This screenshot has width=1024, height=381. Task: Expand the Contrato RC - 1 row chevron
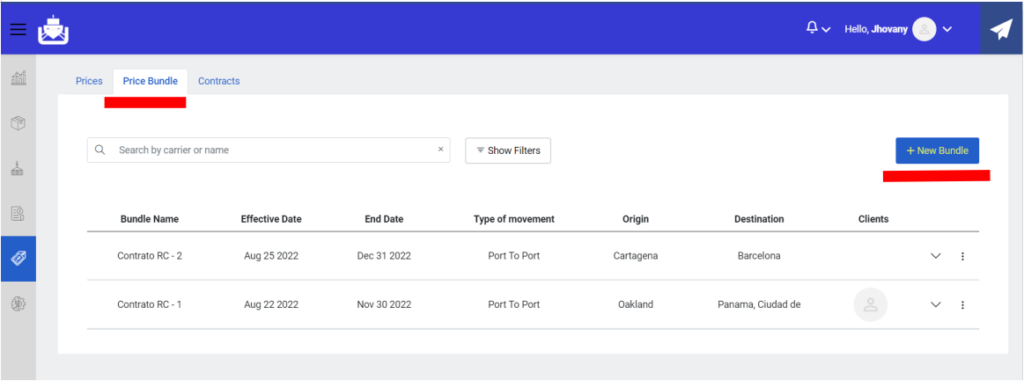pos(935,305)
